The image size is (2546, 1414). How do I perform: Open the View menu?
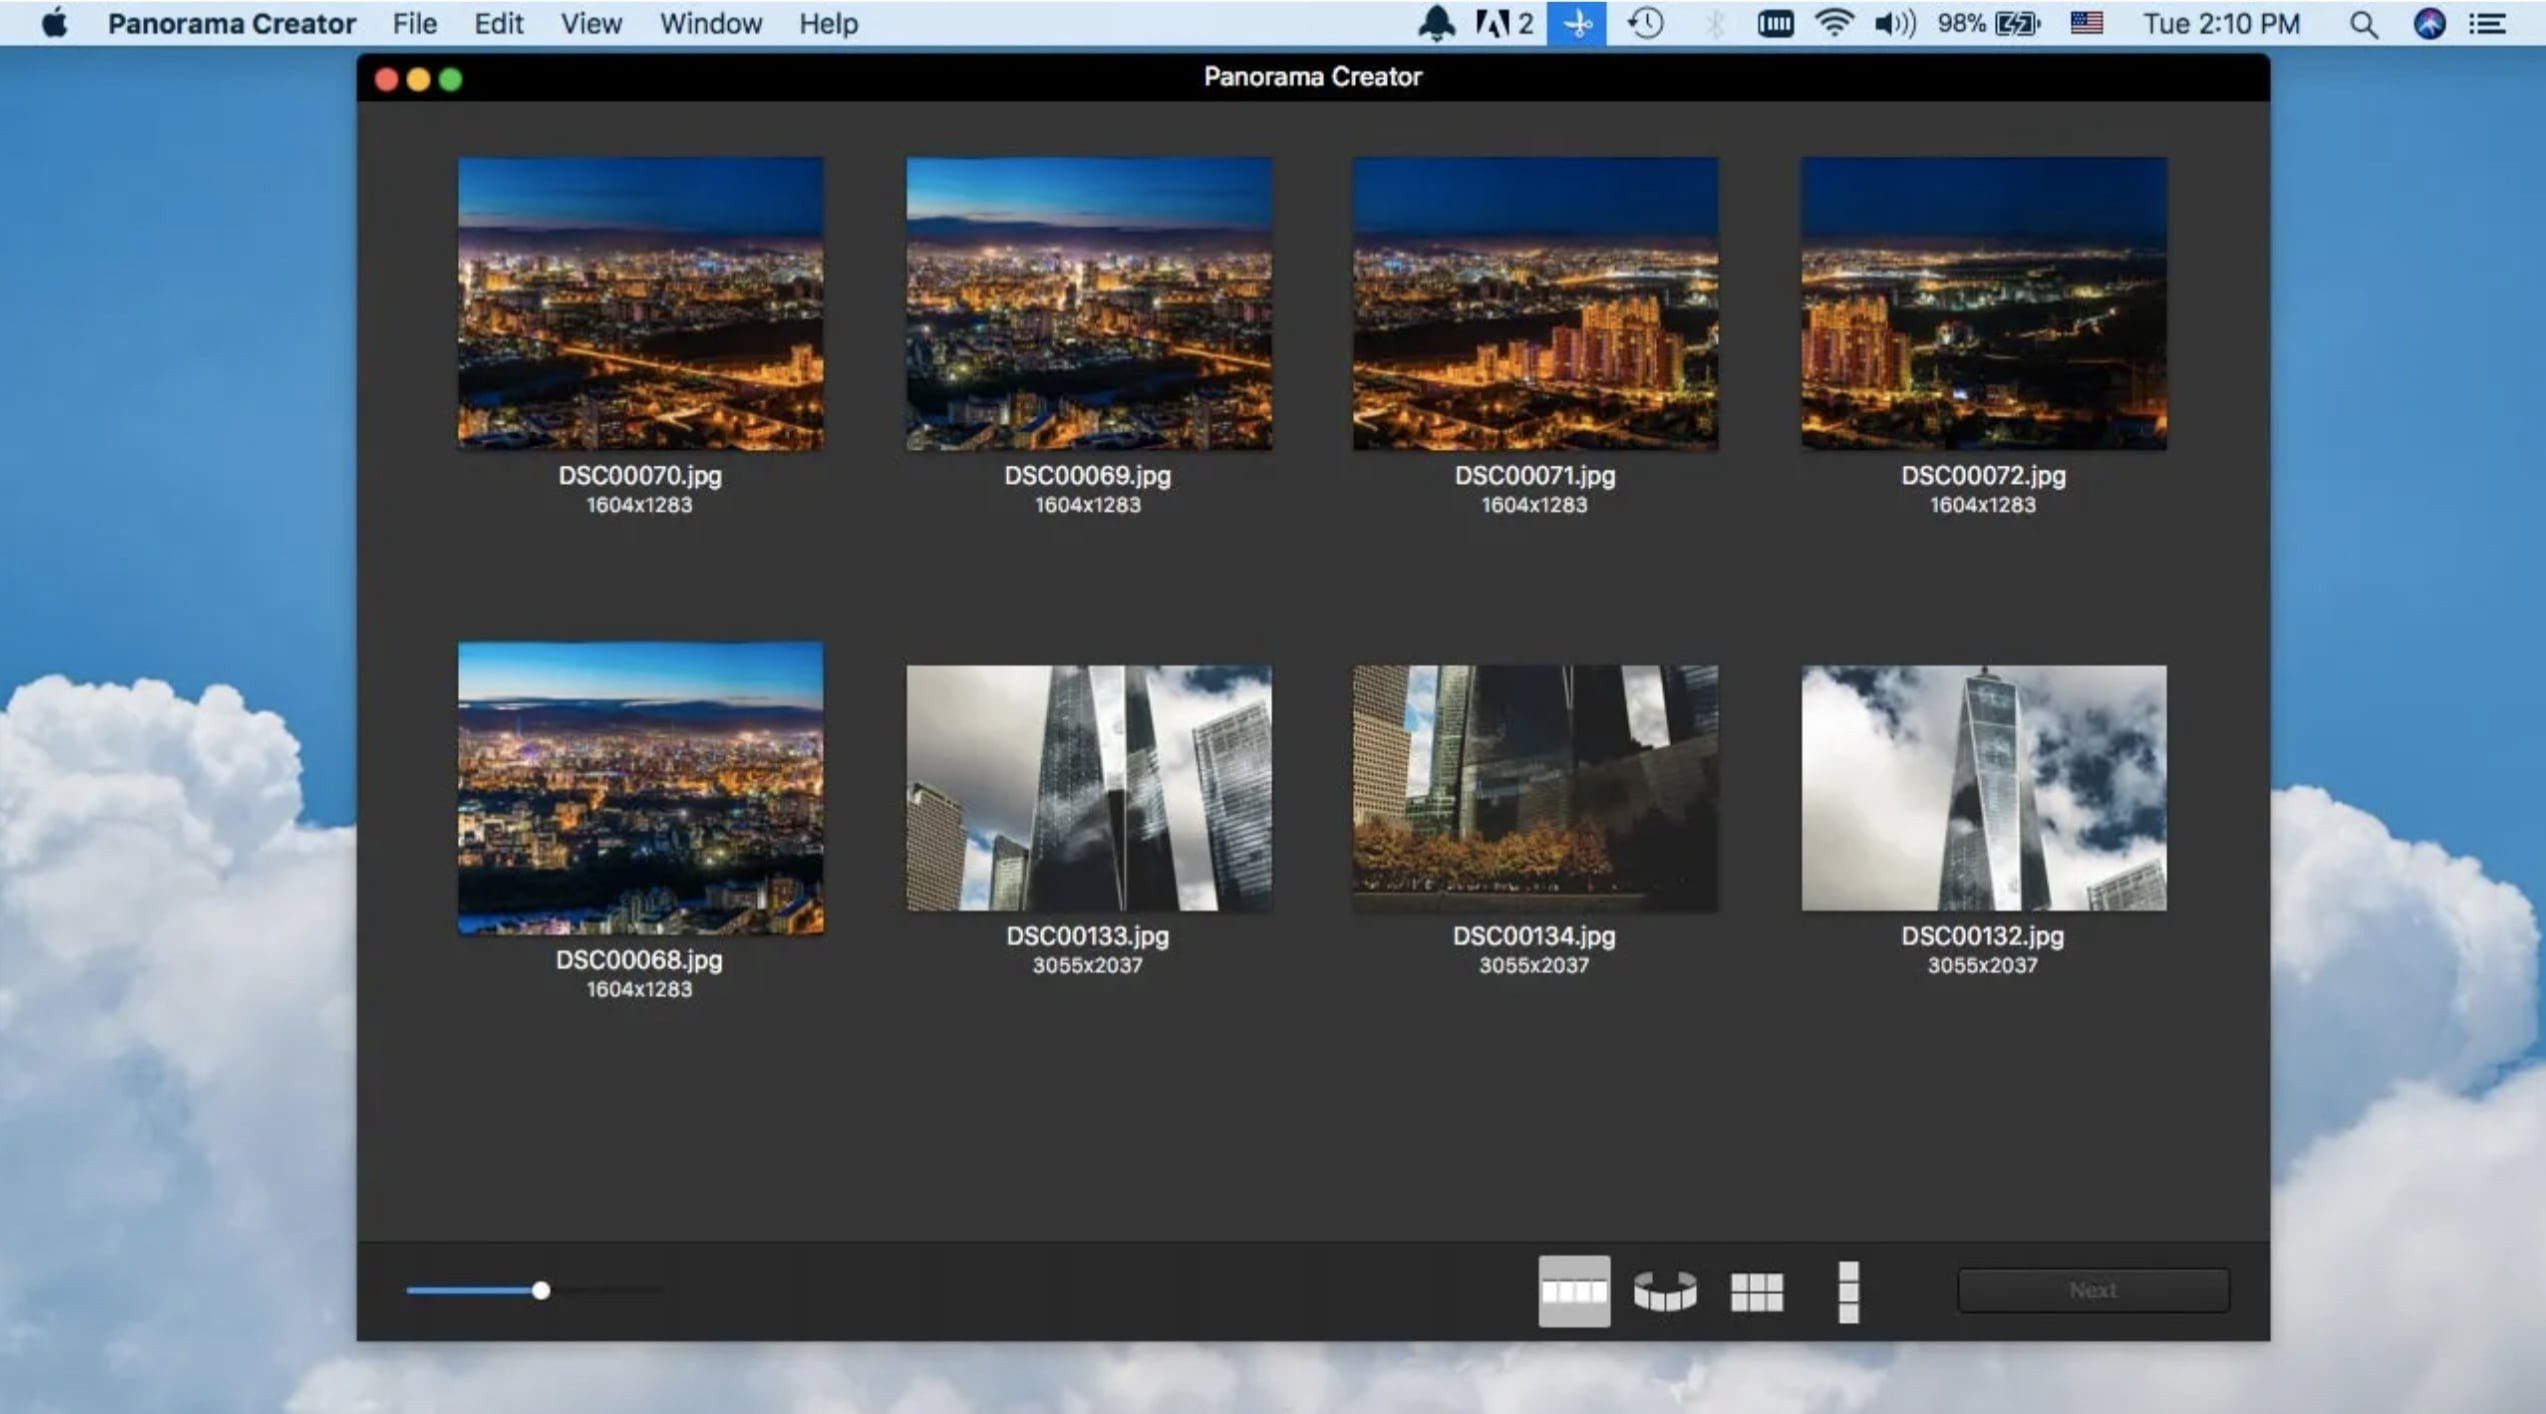click(590, 24)
